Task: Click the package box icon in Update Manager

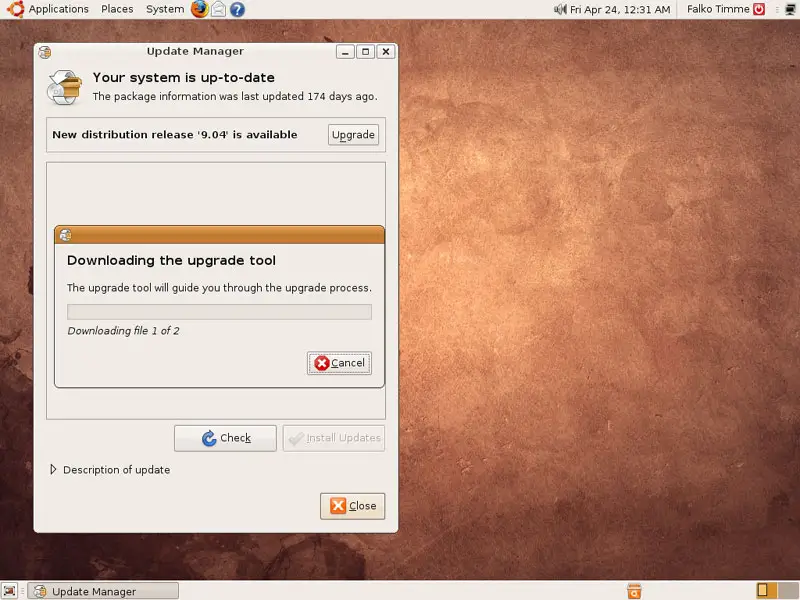Action: pos(64,87)
